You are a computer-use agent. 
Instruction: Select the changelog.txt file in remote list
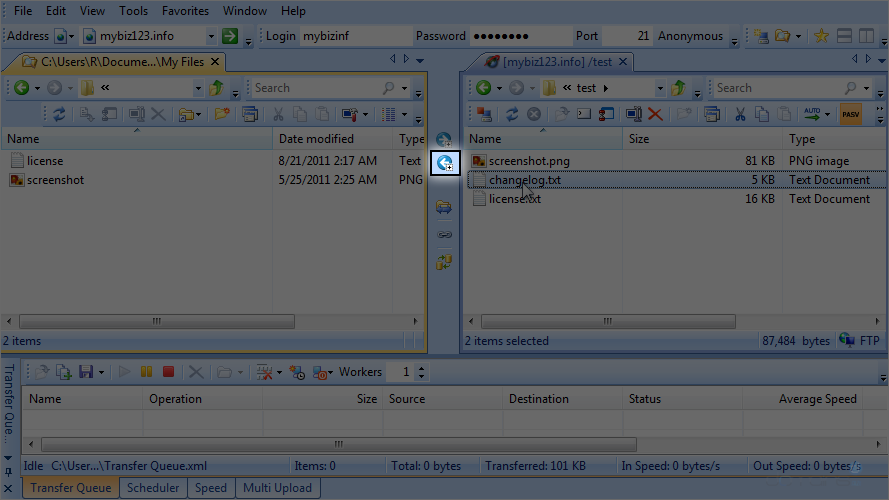click(x=525, y=180)
